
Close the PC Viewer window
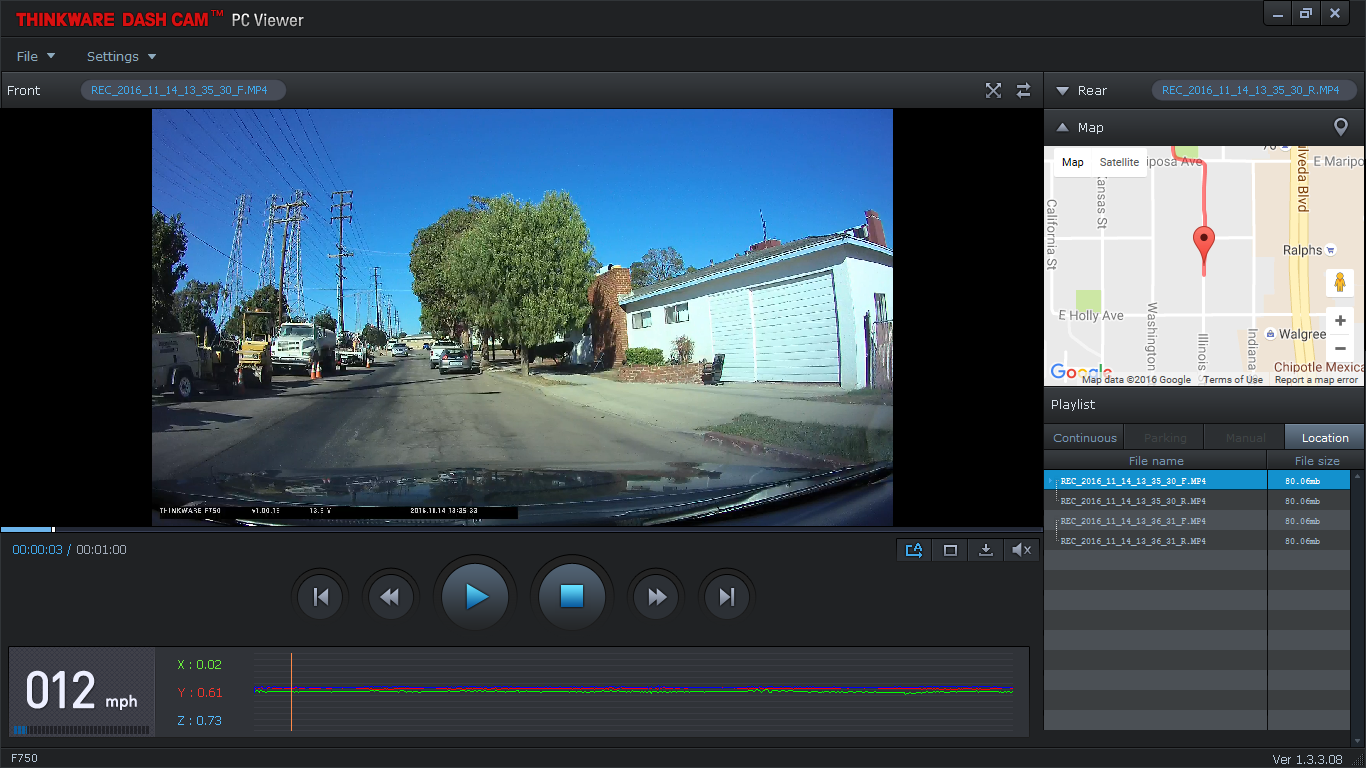coord(1335,13)
